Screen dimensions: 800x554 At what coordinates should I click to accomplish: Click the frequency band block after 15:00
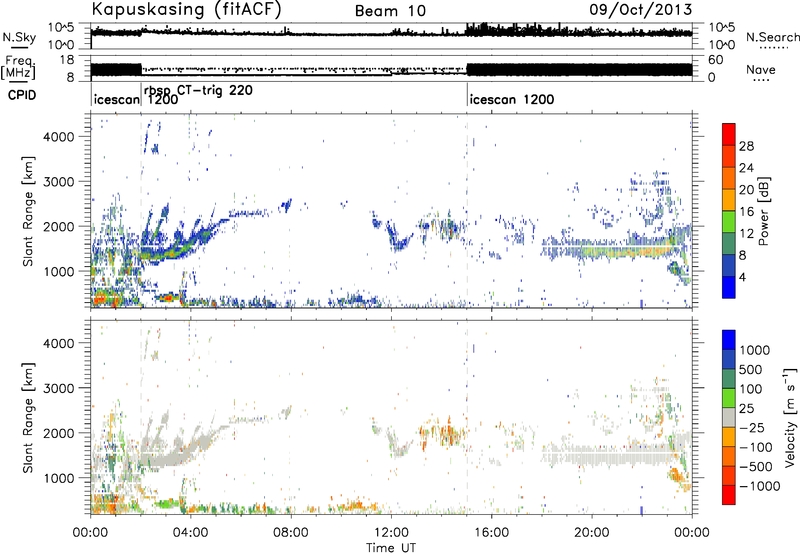click(580, 70)
